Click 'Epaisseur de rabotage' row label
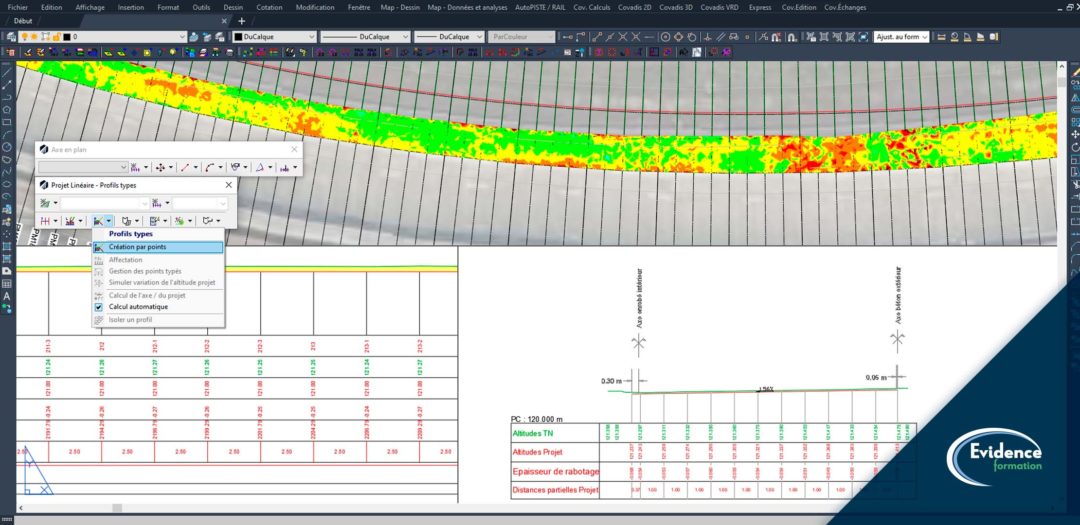Image resolution: width=1080 pixels, height=525 pixels. point(555,472)
